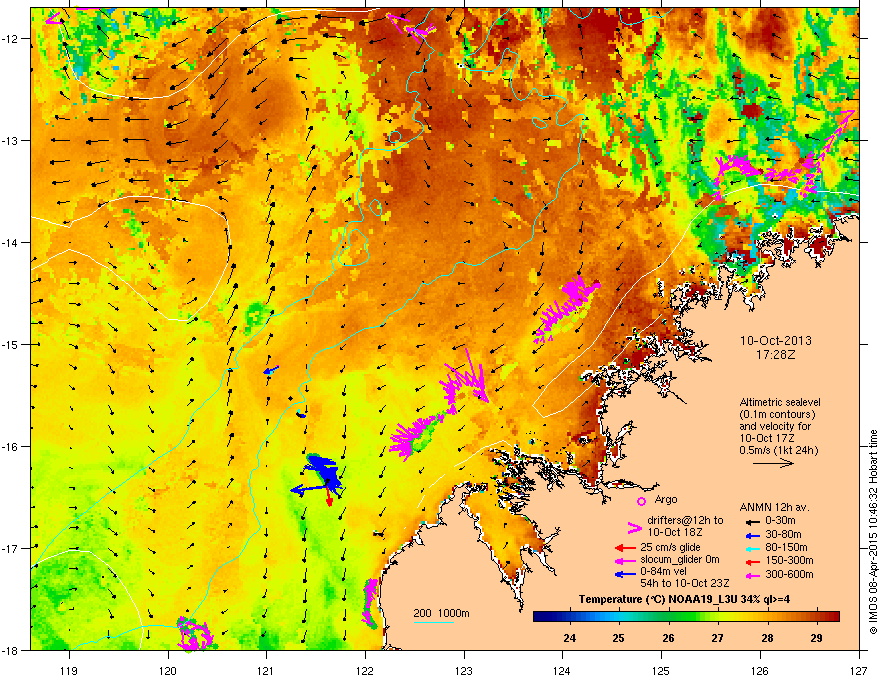Click the 10-Oct-2013 date label
Screen dimensions: 880x680
(x=776, y=341)
